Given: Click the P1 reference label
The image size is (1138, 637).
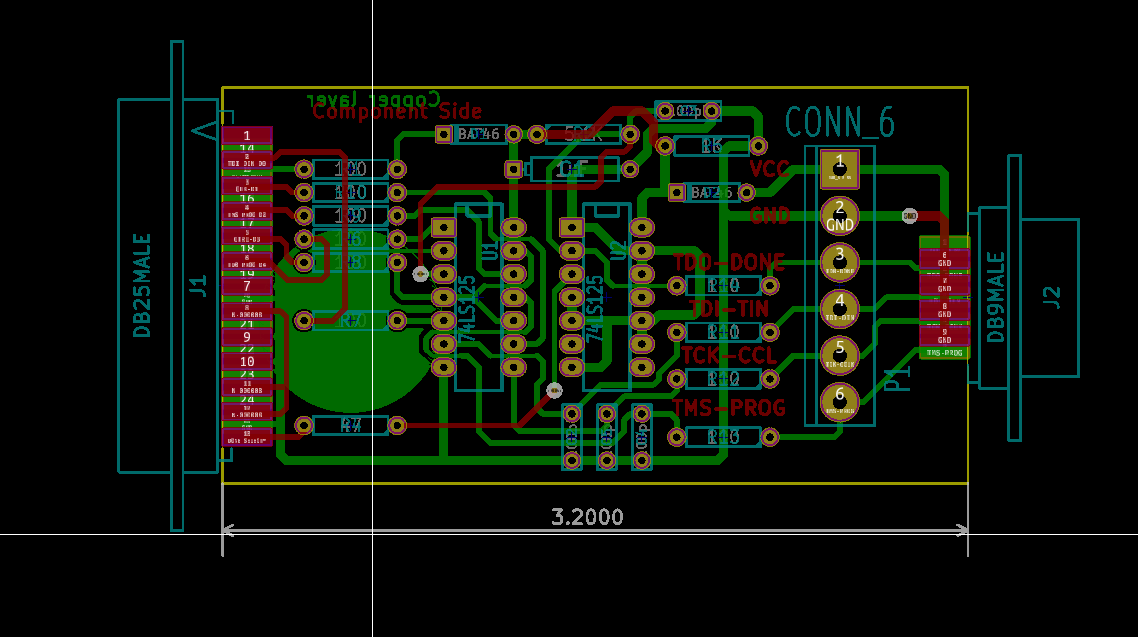Looking at the screenshot, I should [x=898, y=379].
